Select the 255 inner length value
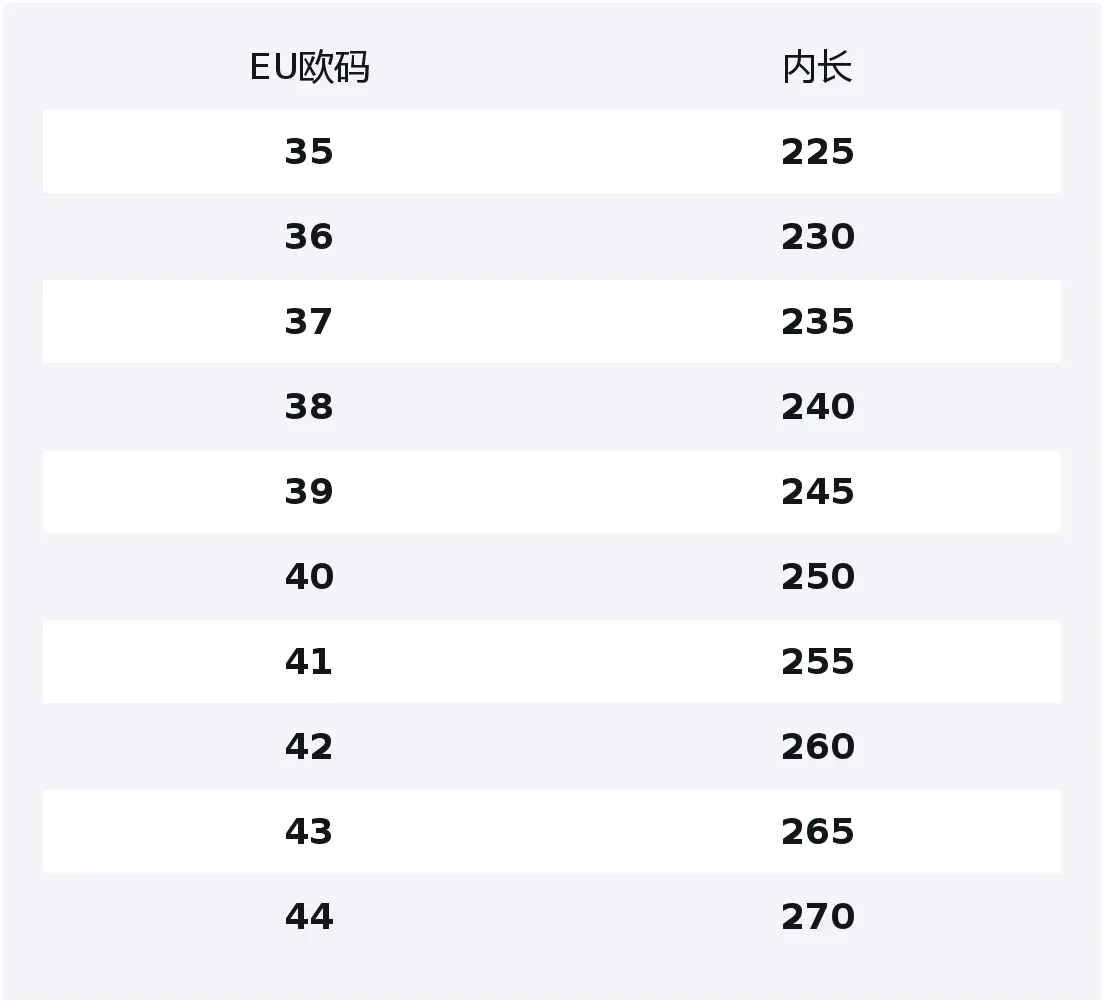This screenshot has height=1003, width=1104. (817, 662)
